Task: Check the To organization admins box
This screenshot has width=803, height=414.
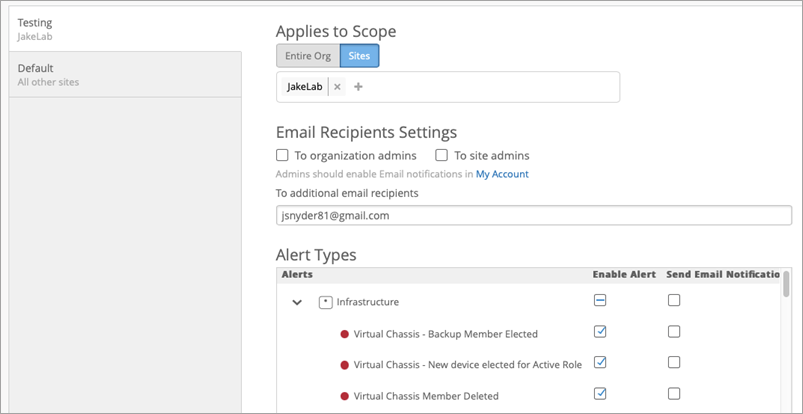Action: [283, 156]
